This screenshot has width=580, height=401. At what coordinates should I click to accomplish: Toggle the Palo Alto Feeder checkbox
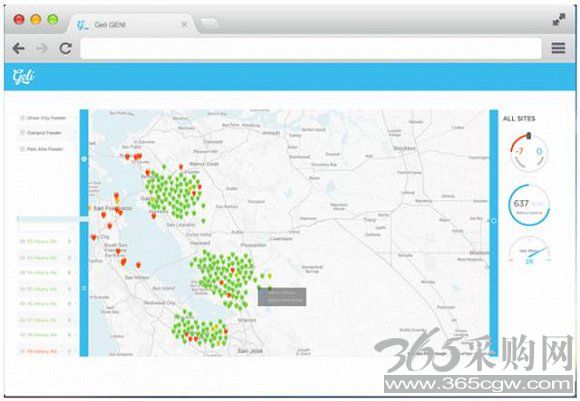click(x=22, y=149)
